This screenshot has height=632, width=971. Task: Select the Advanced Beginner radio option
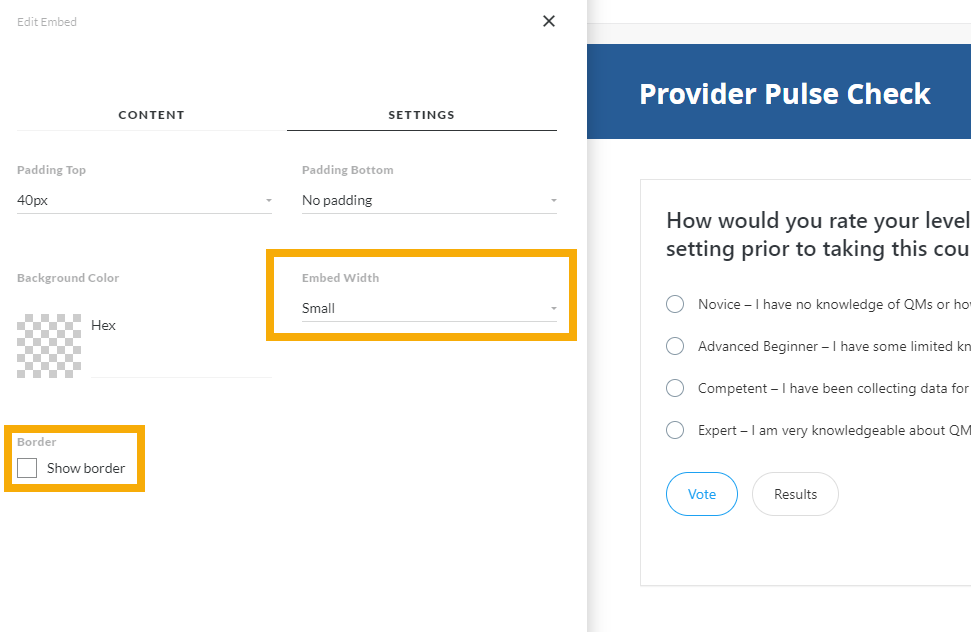tap(675, 346)
